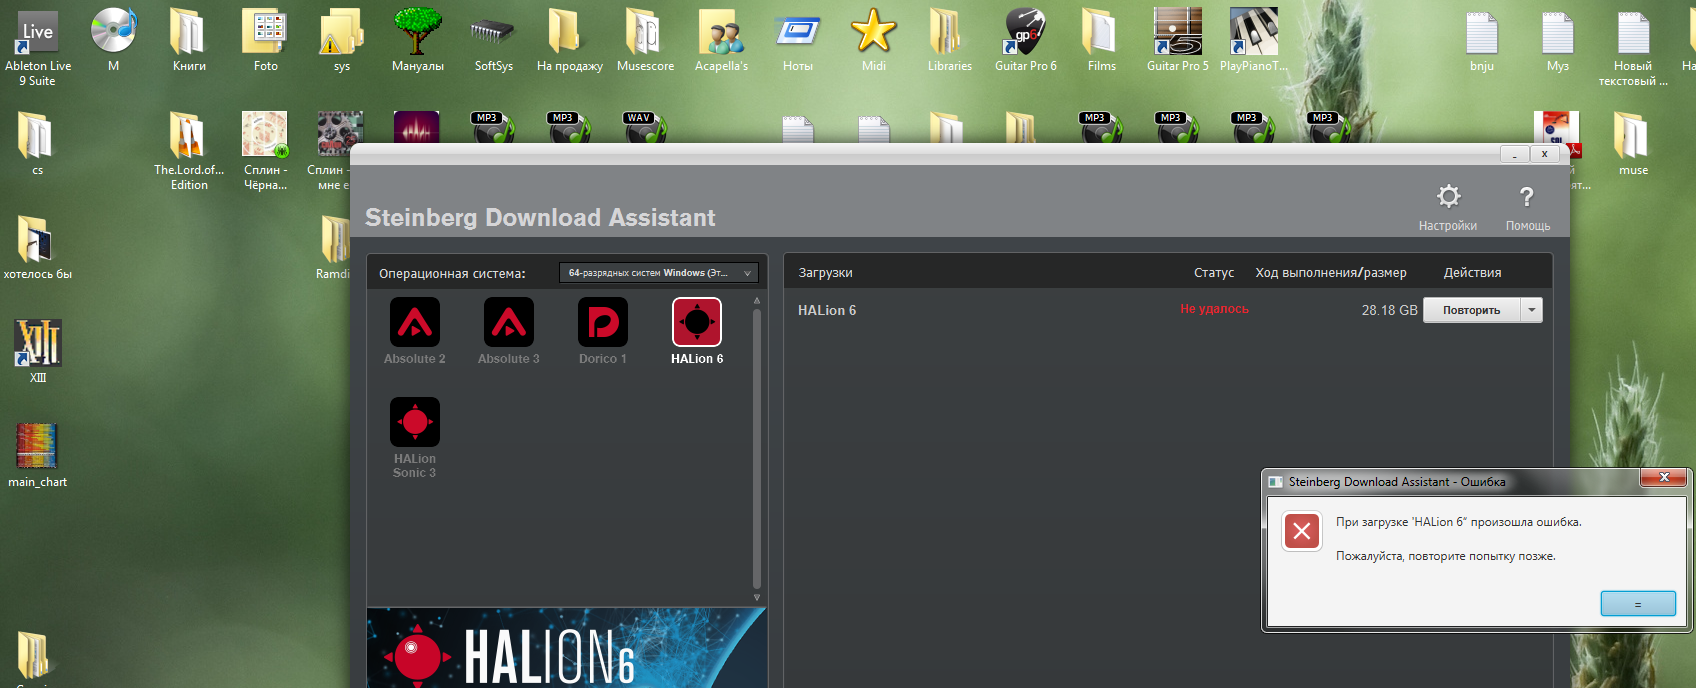Open the Настройки gear icon
The width and height of the screenshot is (1696, 688).
(x=1448, y=196)
